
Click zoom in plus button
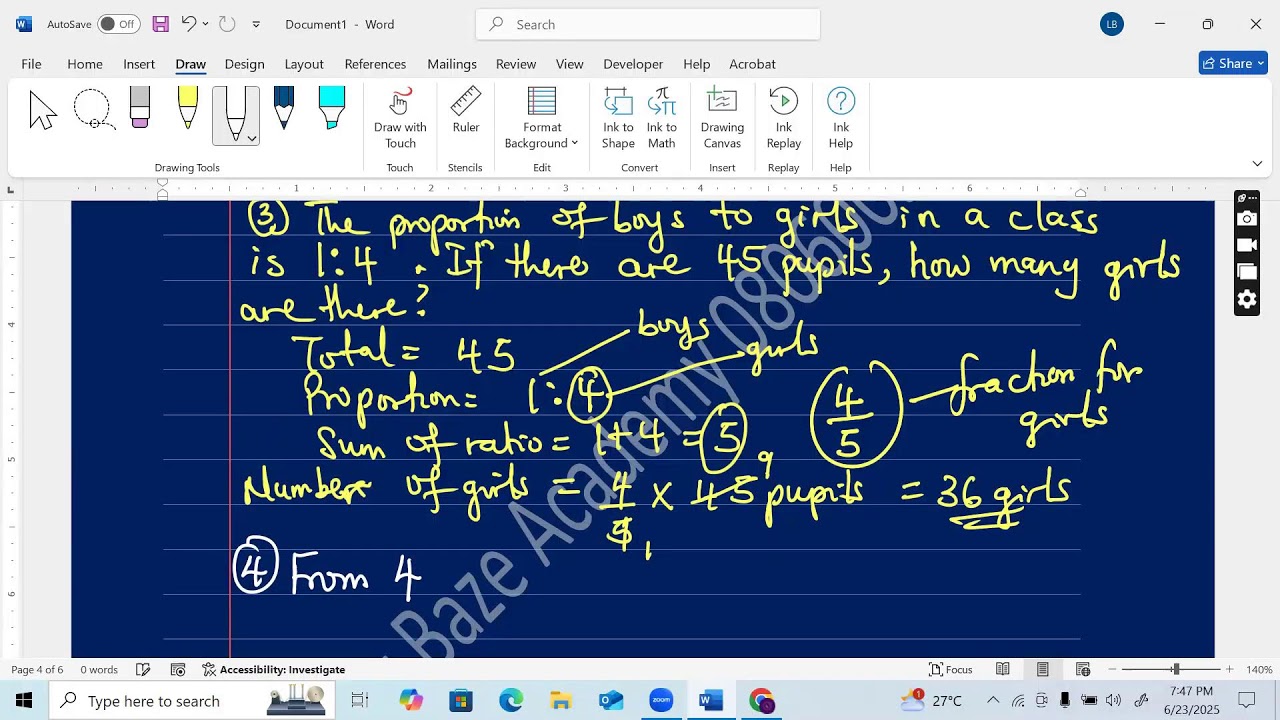[1229, 669]
